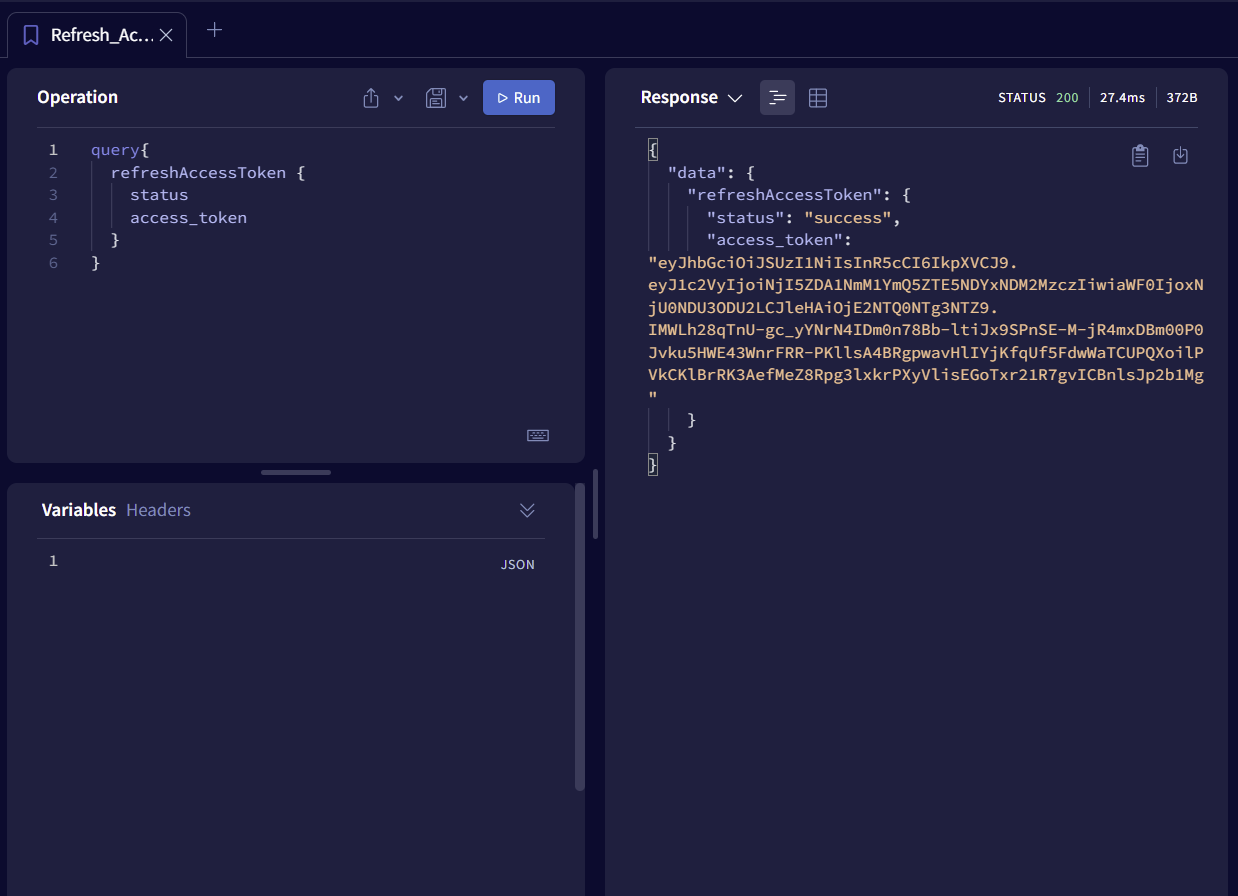Switch response to table view

(x=818, y=98)
